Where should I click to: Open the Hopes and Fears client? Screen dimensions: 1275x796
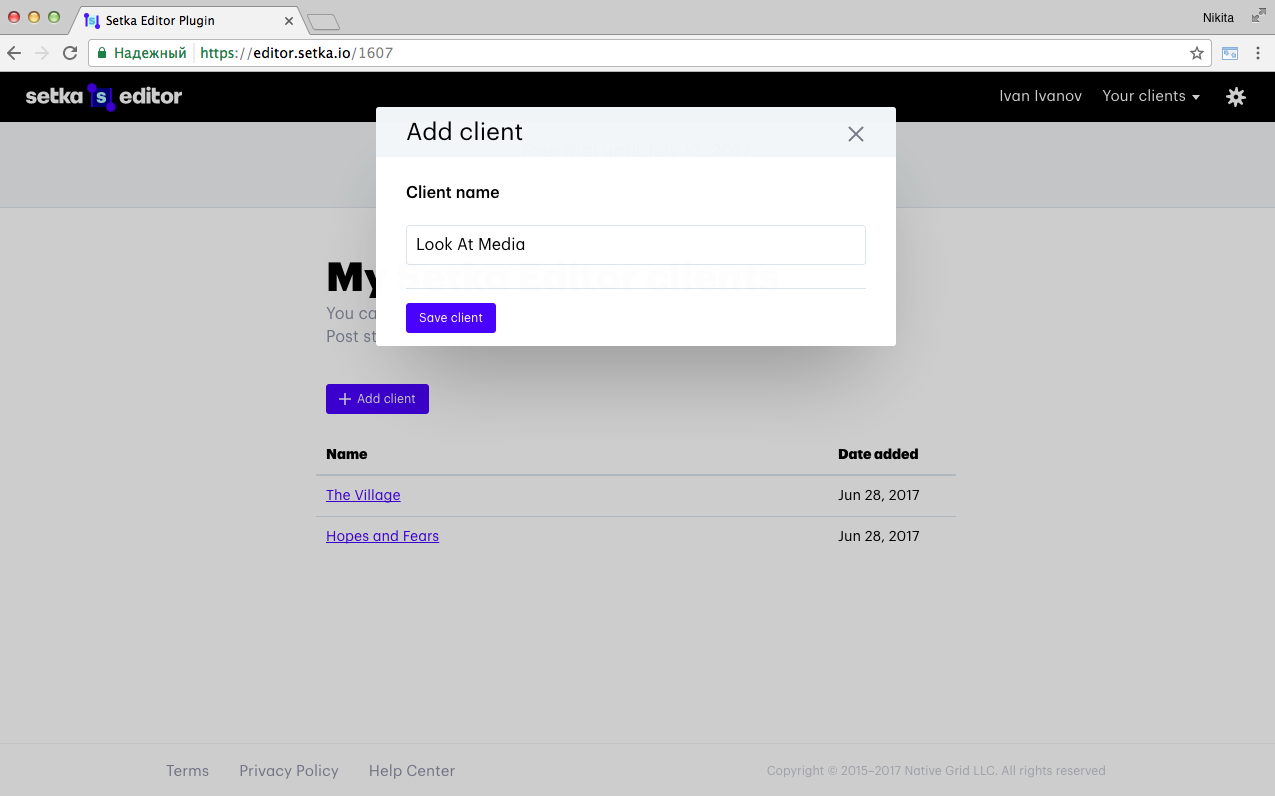tap(382, 536)
